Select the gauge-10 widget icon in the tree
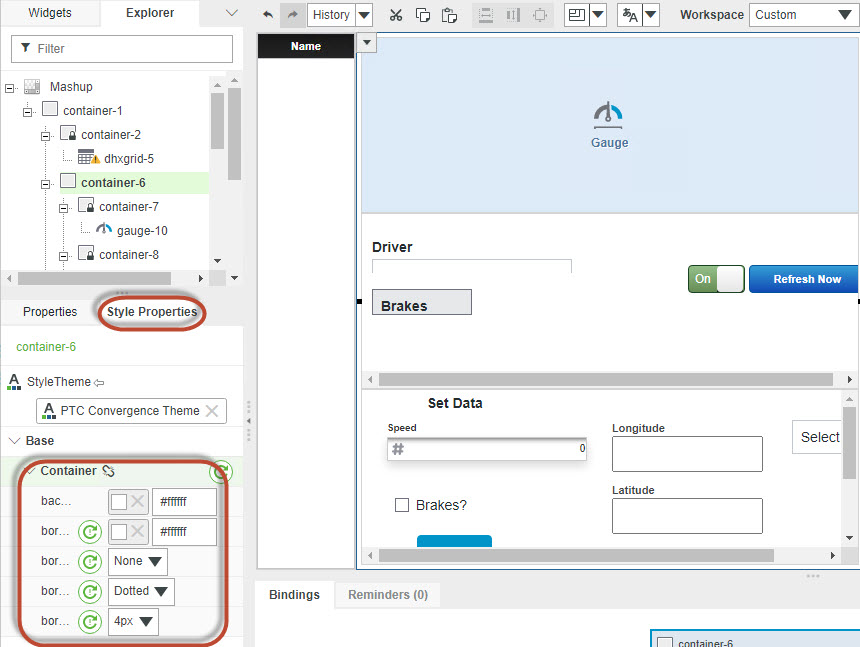Viewport: 860px width, 647px height. pos(102,230)
